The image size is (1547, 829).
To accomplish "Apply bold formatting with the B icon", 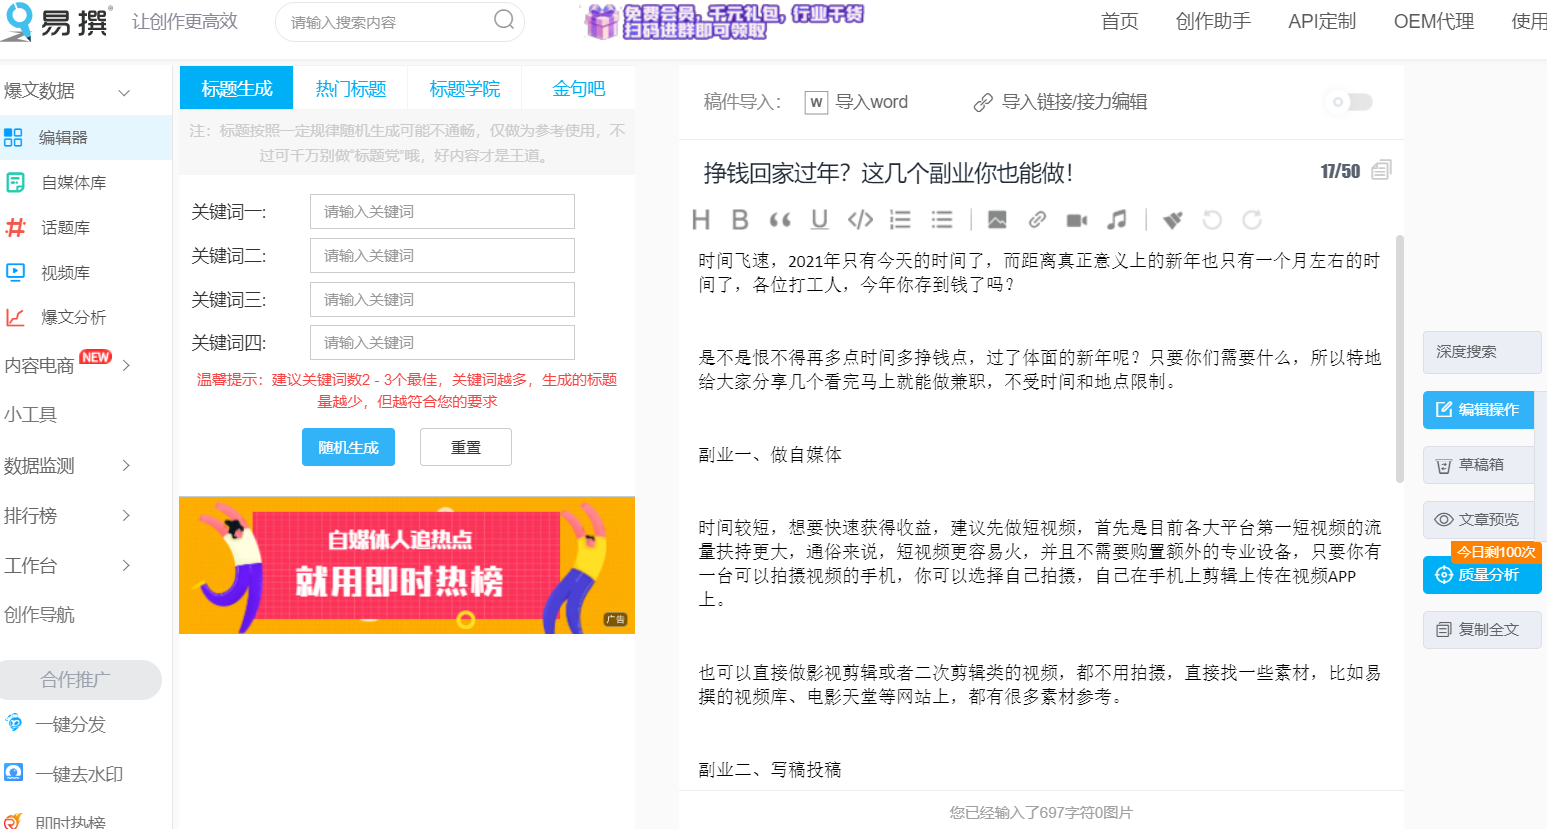I will 740,220.
